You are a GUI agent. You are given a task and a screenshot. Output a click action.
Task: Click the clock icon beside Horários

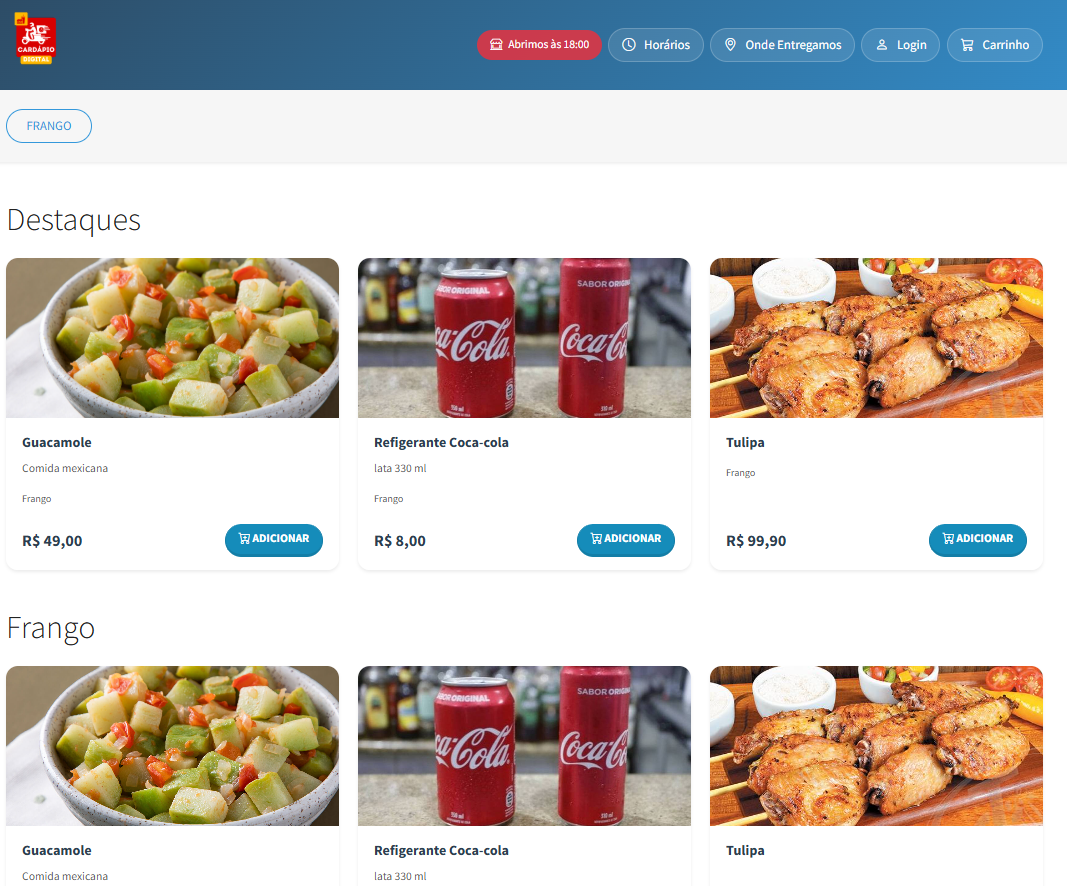coord(629,44)
